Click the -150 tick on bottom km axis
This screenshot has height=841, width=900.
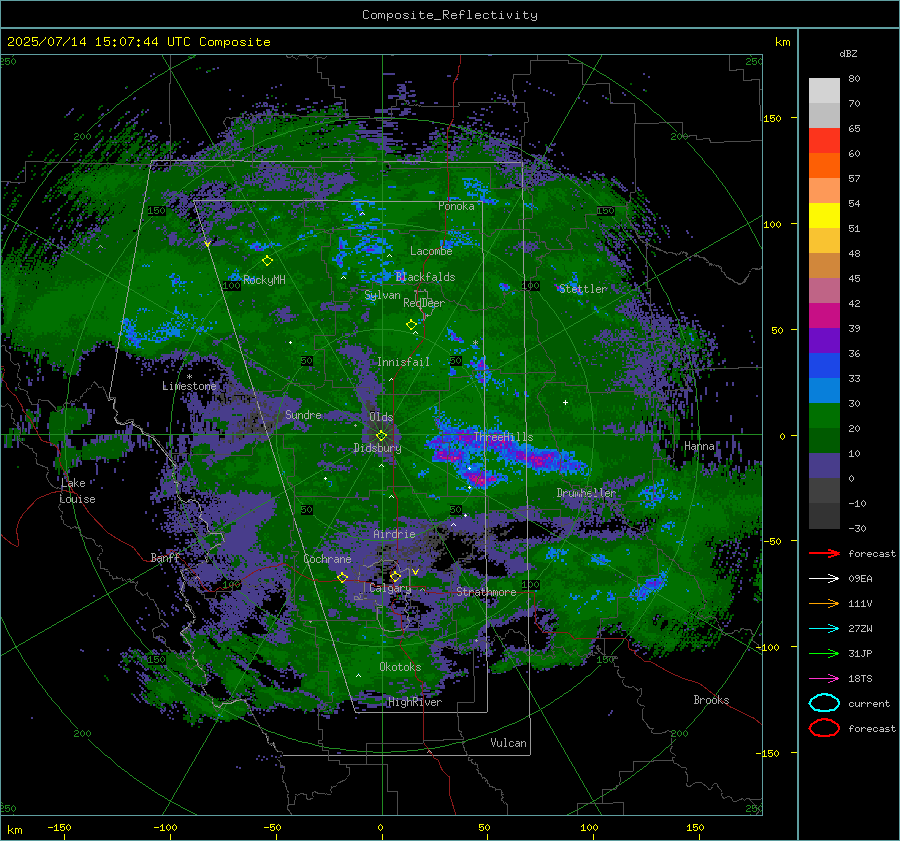click(x=59, y=827)
